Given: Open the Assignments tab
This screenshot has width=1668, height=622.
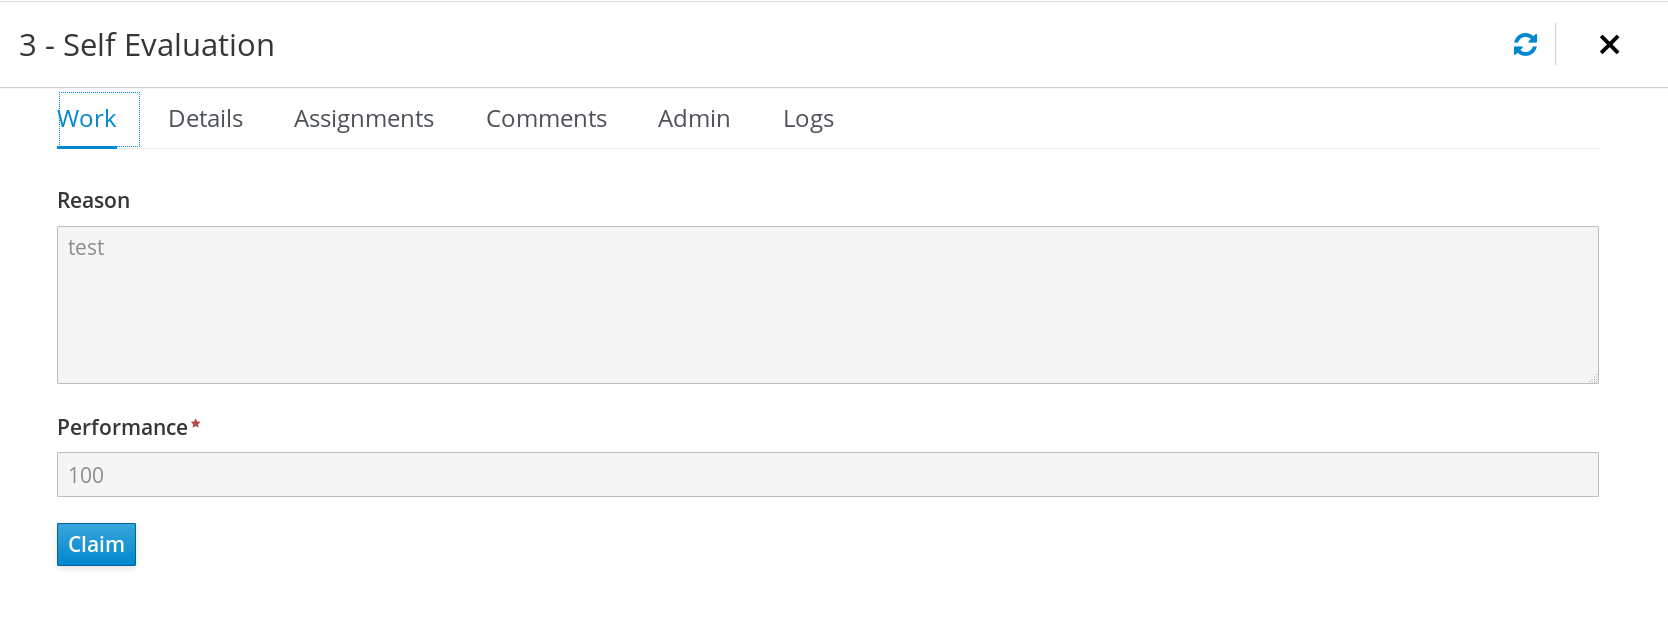Looking at the screenshot, I should (363, 118).
